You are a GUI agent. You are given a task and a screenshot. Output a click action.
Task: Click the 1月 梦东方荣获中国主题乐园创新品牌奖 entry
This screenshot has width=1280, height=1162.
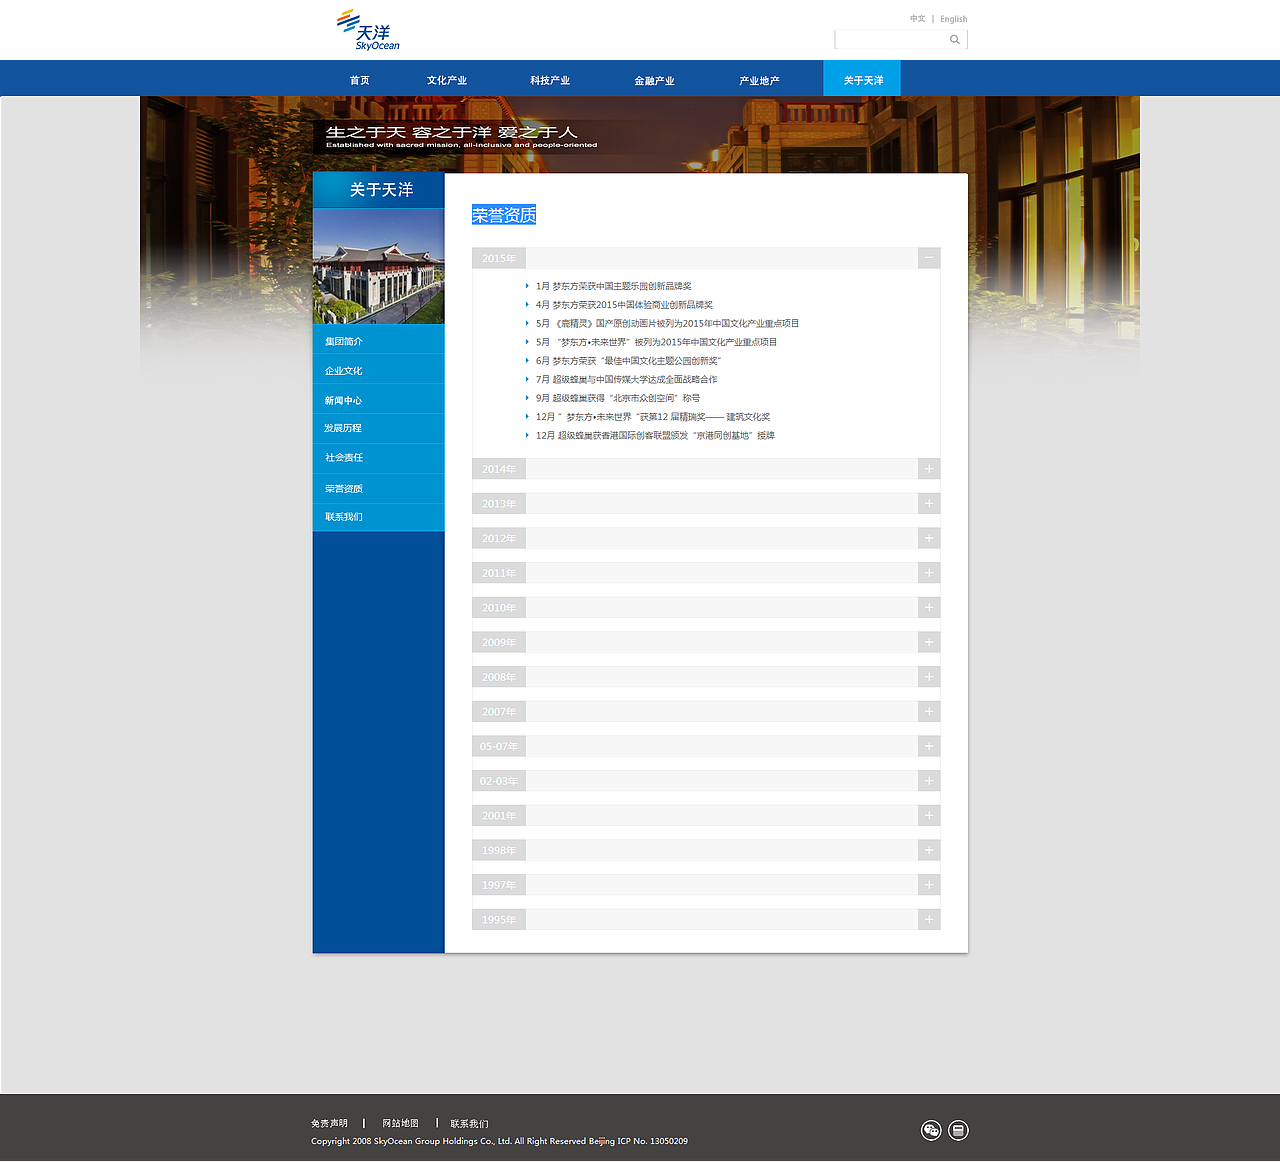[613, 286]
